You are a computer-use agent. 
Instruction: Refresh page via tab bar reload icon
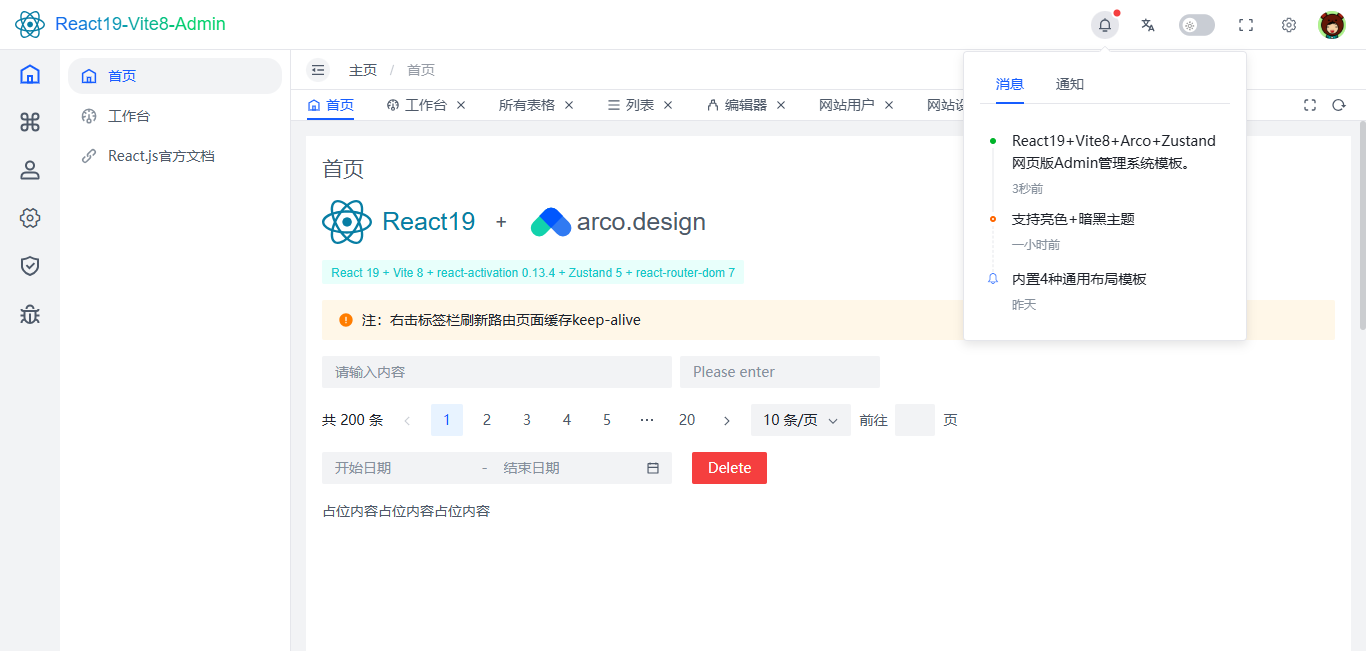click(1339, 105)
